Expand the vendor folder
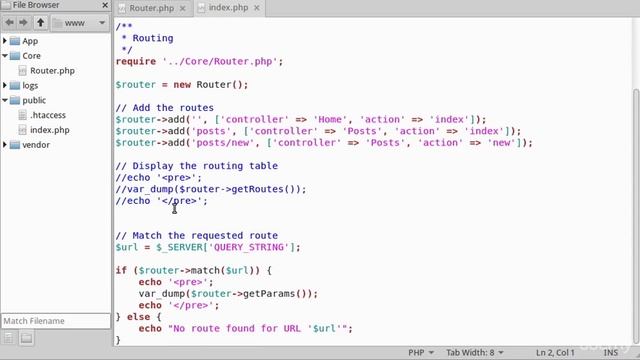This screenshot has width=640, height=360. [5, 144]
